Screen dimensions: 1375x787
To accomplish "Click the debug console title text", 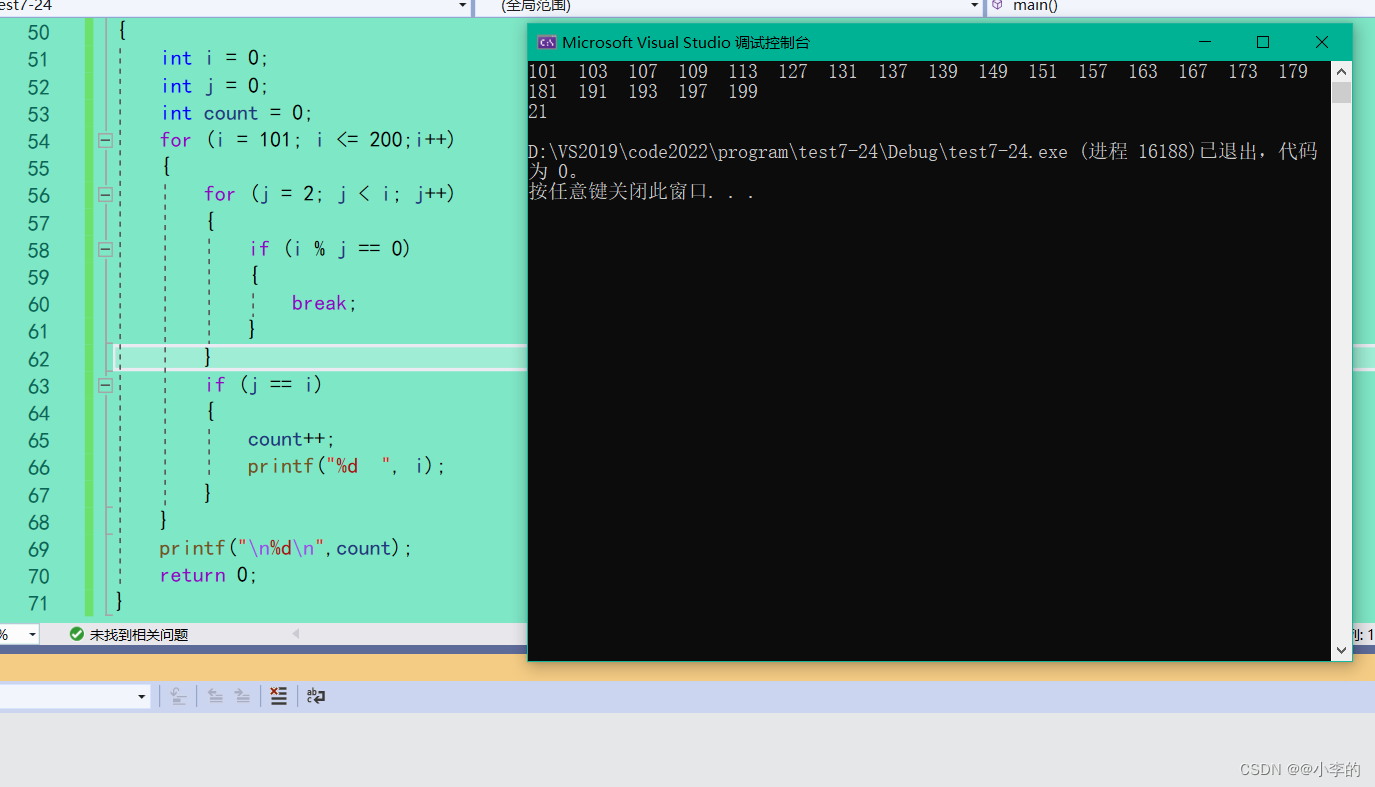I will (x=686, y=42).
